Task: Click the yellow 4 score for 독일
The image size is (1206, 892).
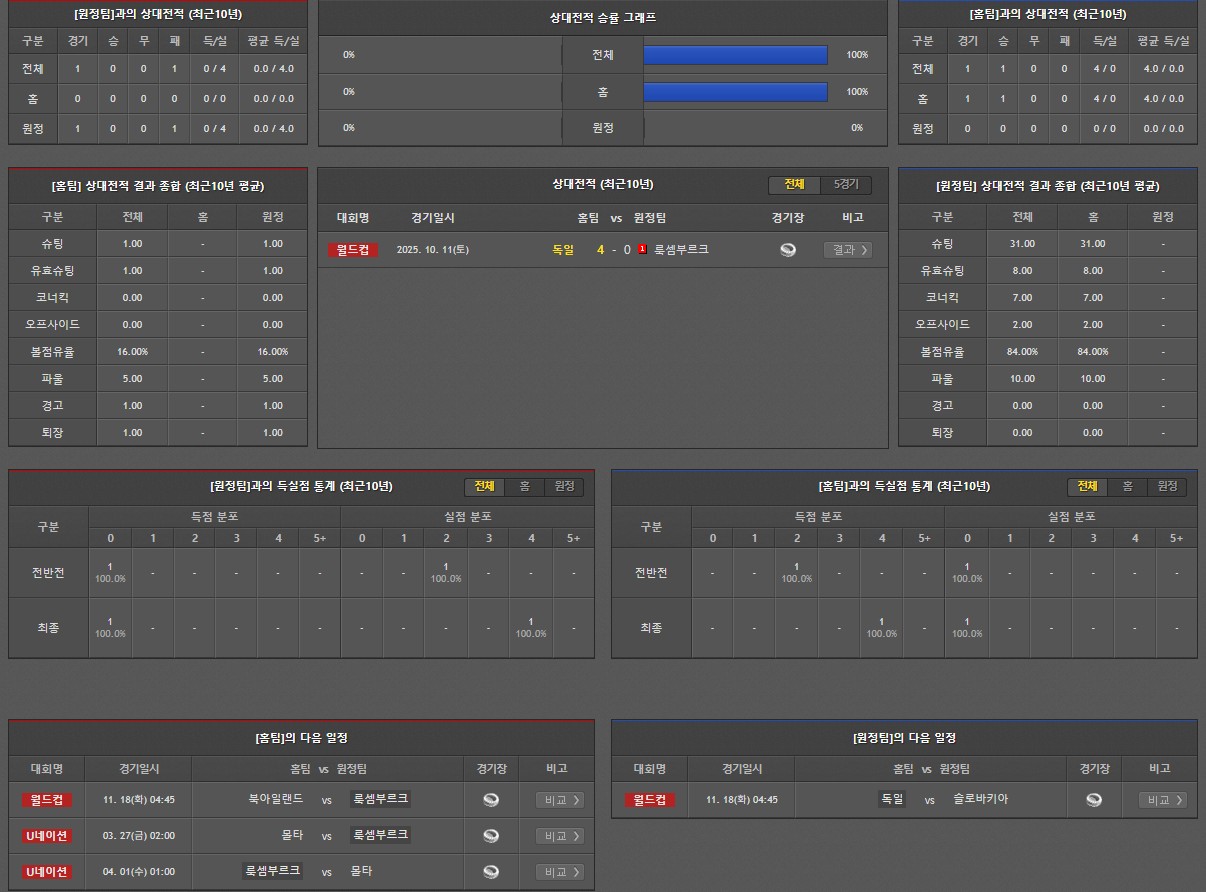Action: [x=600, y=250]
